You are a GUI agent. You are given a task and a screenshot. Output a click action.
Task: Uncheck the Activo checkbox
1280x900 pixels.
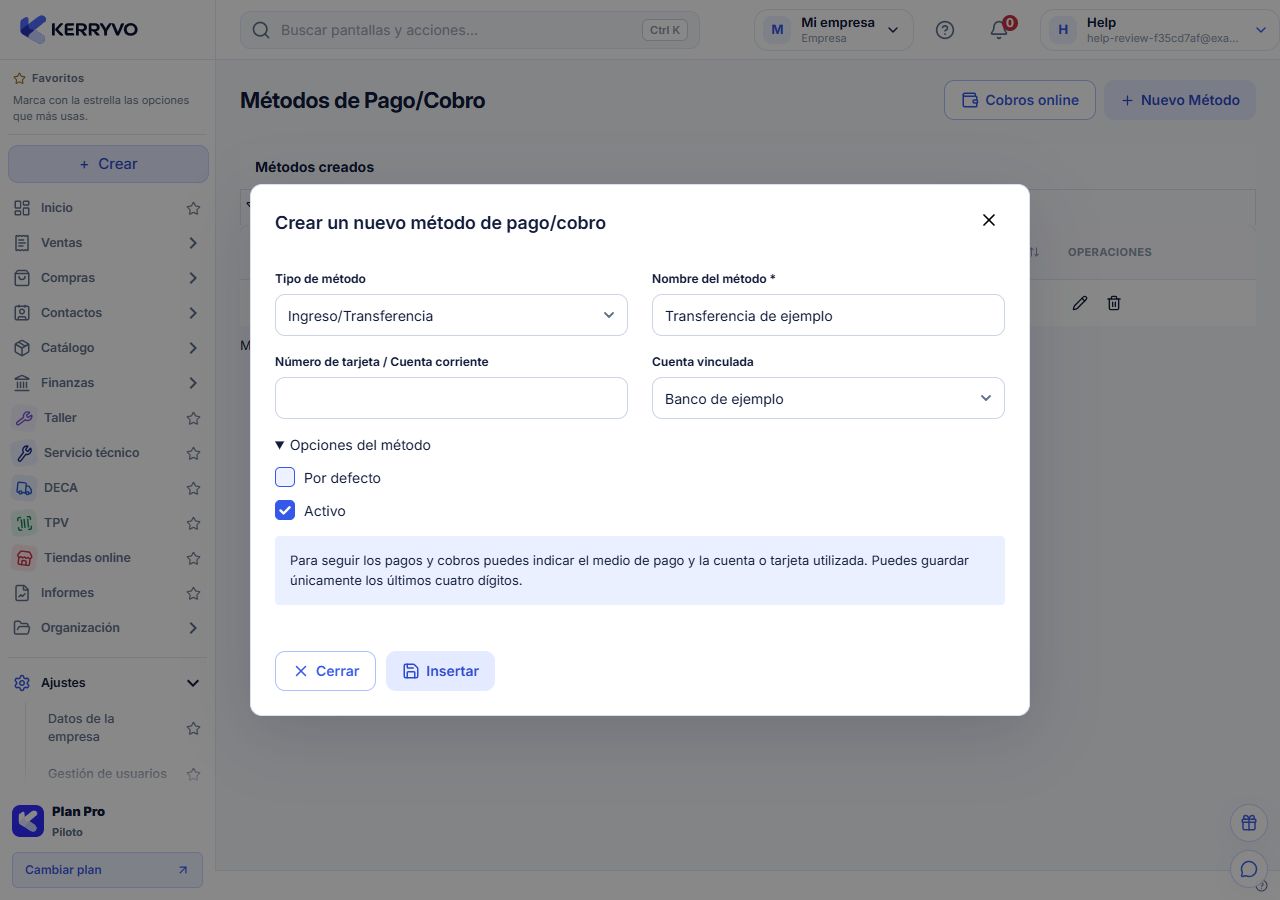285,510
